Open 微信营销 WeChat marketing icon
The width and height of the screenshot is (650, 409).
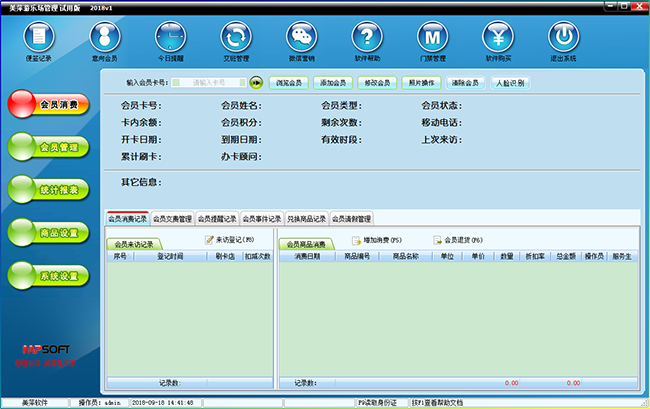coord(301,37)
